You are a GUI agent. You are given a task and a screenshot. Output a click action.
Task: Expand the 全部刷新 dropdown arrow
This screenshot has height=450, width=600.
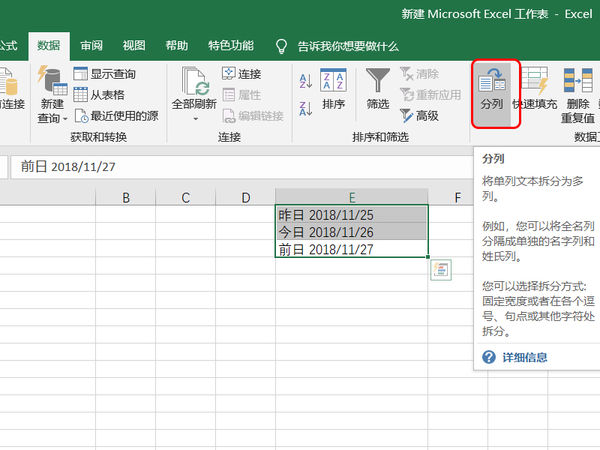click(195, 119)
